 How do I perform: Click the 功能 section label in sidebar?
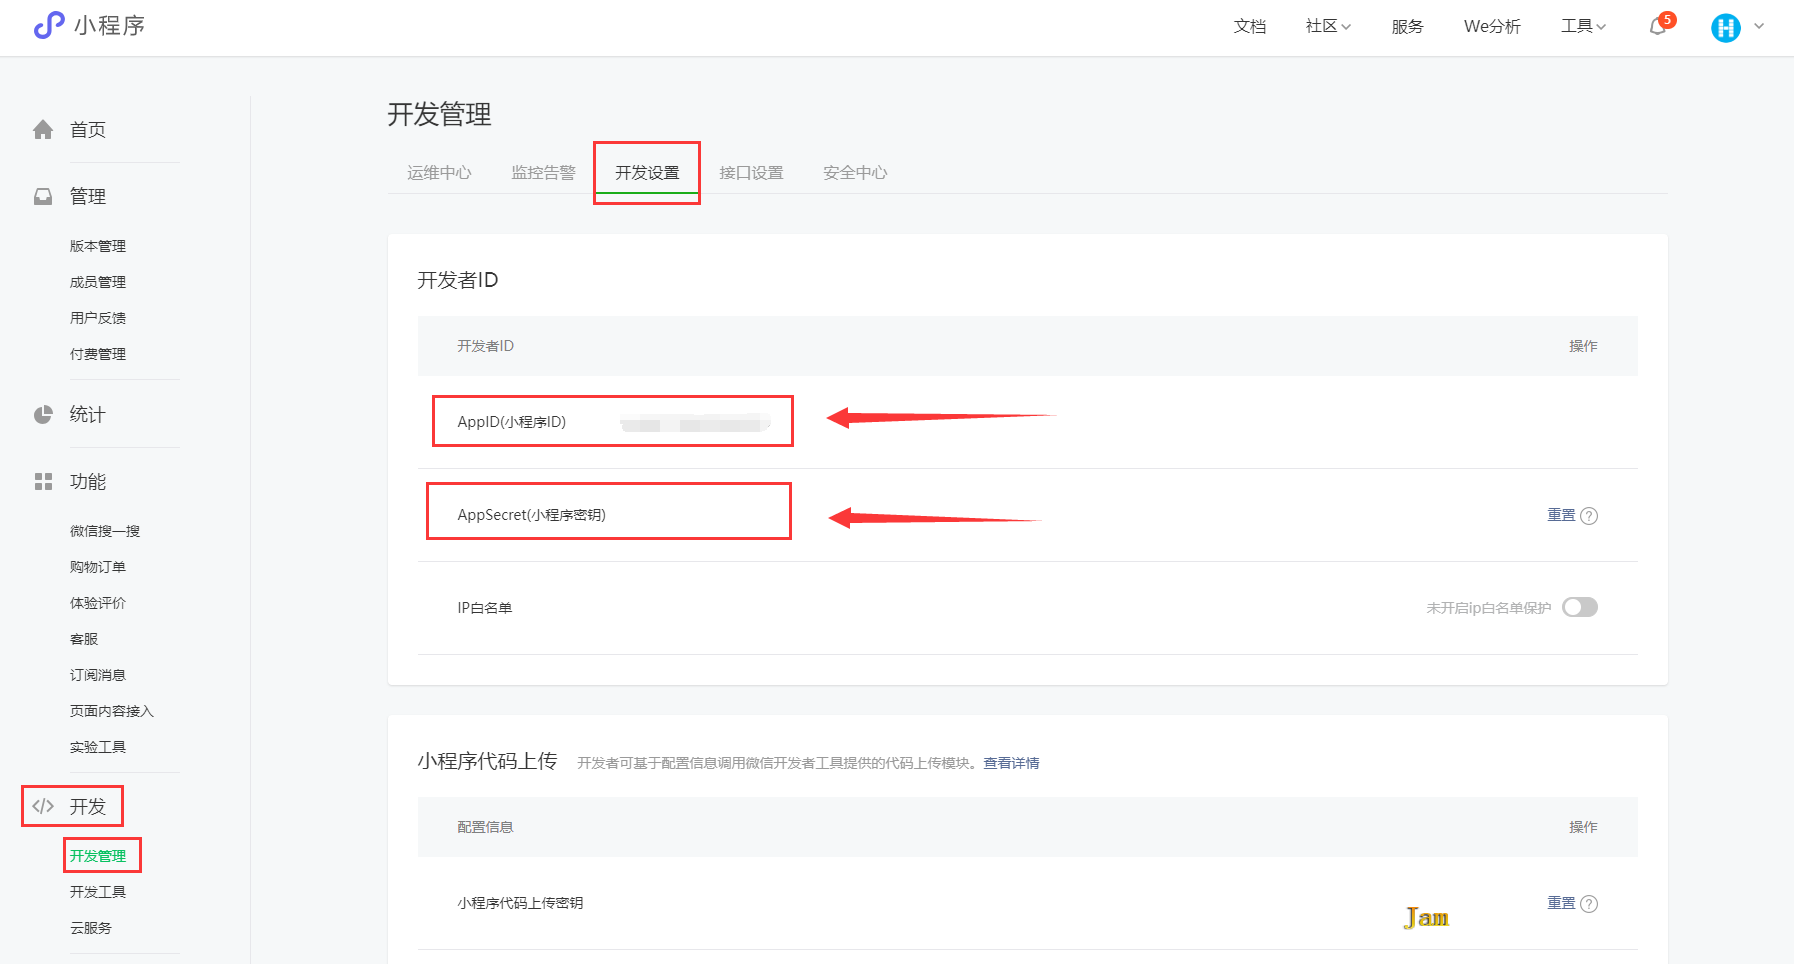pos(88,482)
